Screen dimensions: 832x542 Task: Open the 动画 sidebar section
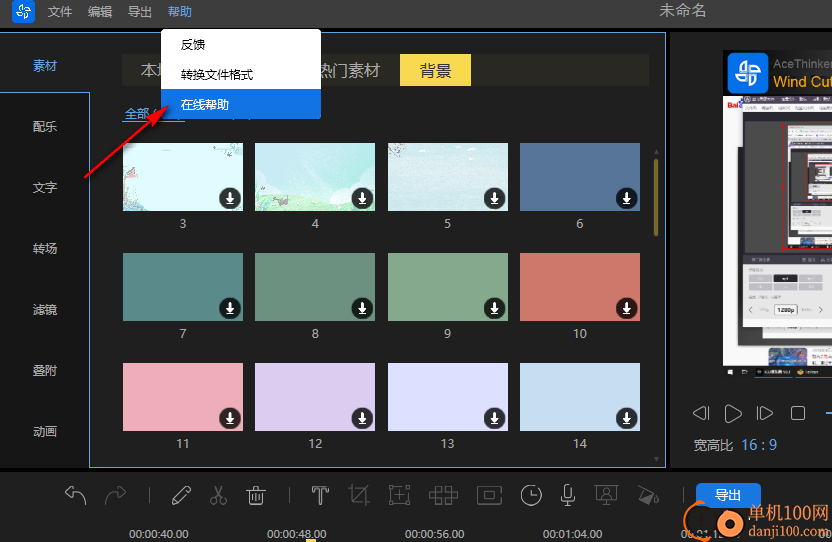(45, 432)
